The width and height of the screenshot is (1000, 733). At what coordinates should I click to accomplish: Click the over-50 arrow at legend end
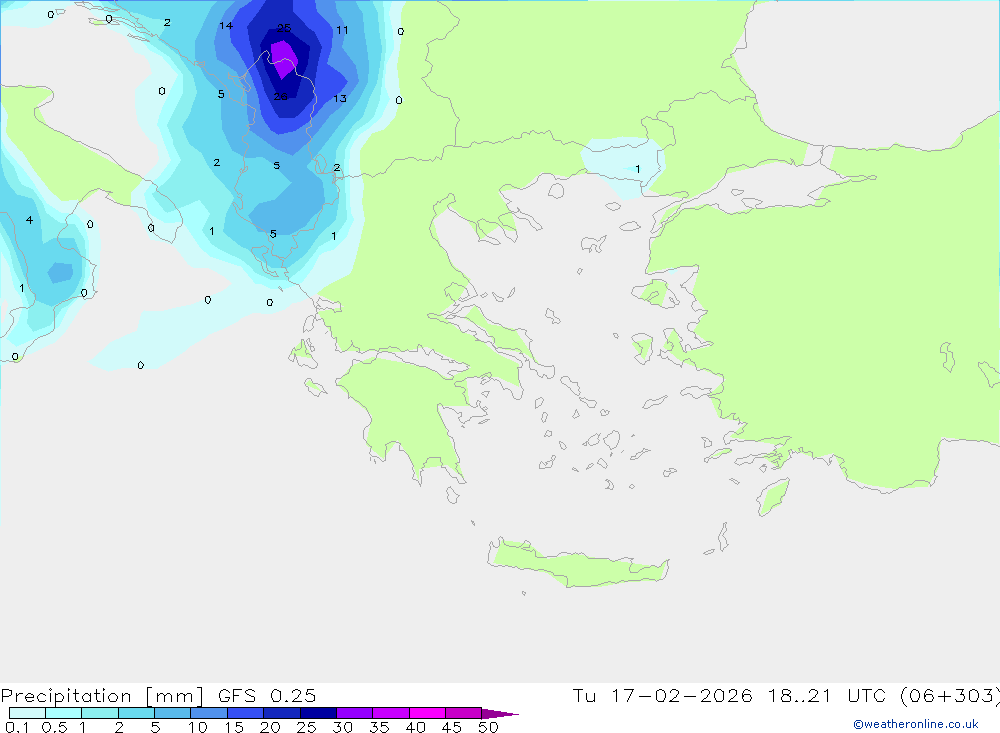click(499, 713)
